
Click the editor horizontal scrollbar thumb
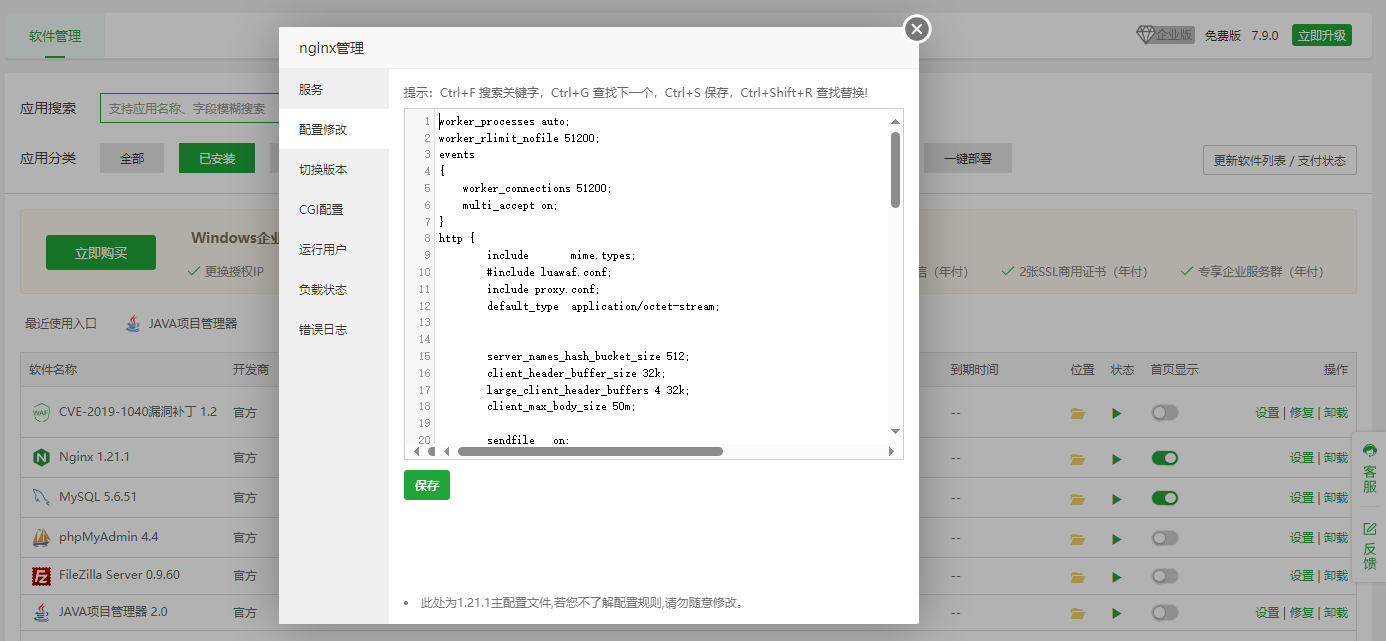(590, 451)
